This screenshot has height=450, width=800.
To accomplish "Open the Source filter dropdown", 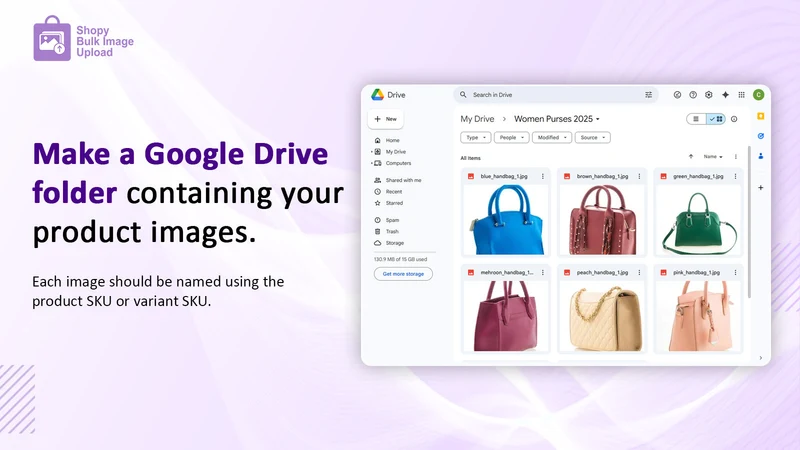I will pos(592,138).
